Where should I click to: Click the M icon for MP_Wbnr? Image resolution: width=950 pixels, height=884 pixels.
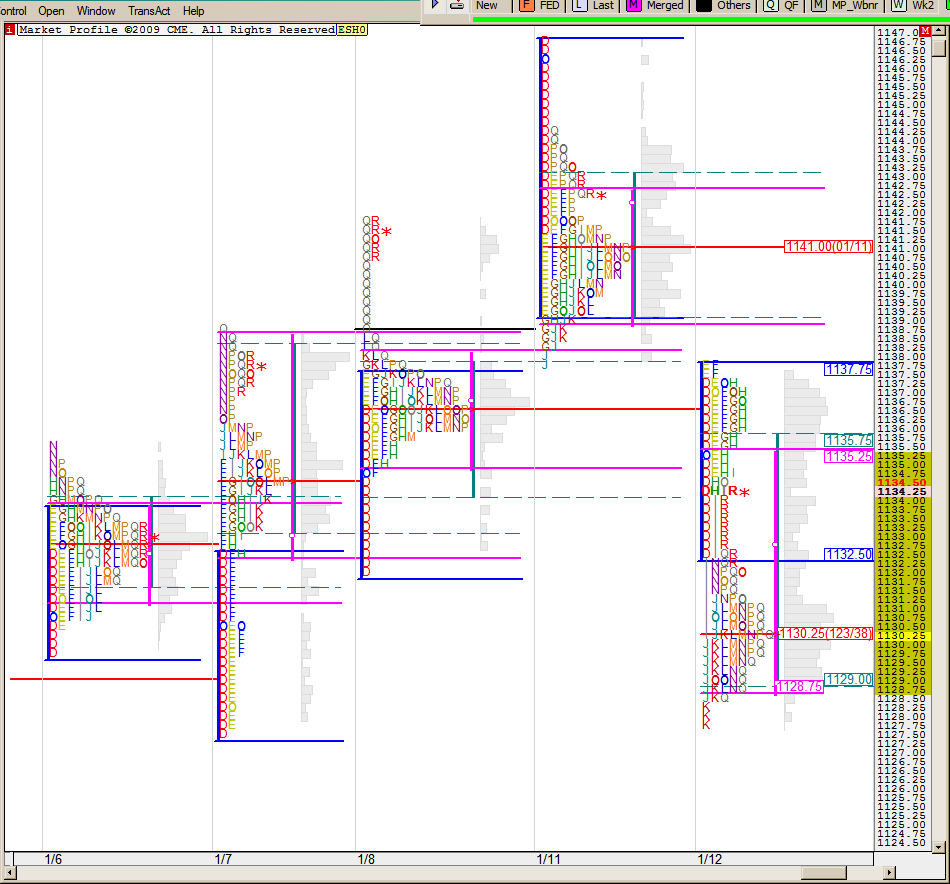click(x=818, y=5)
